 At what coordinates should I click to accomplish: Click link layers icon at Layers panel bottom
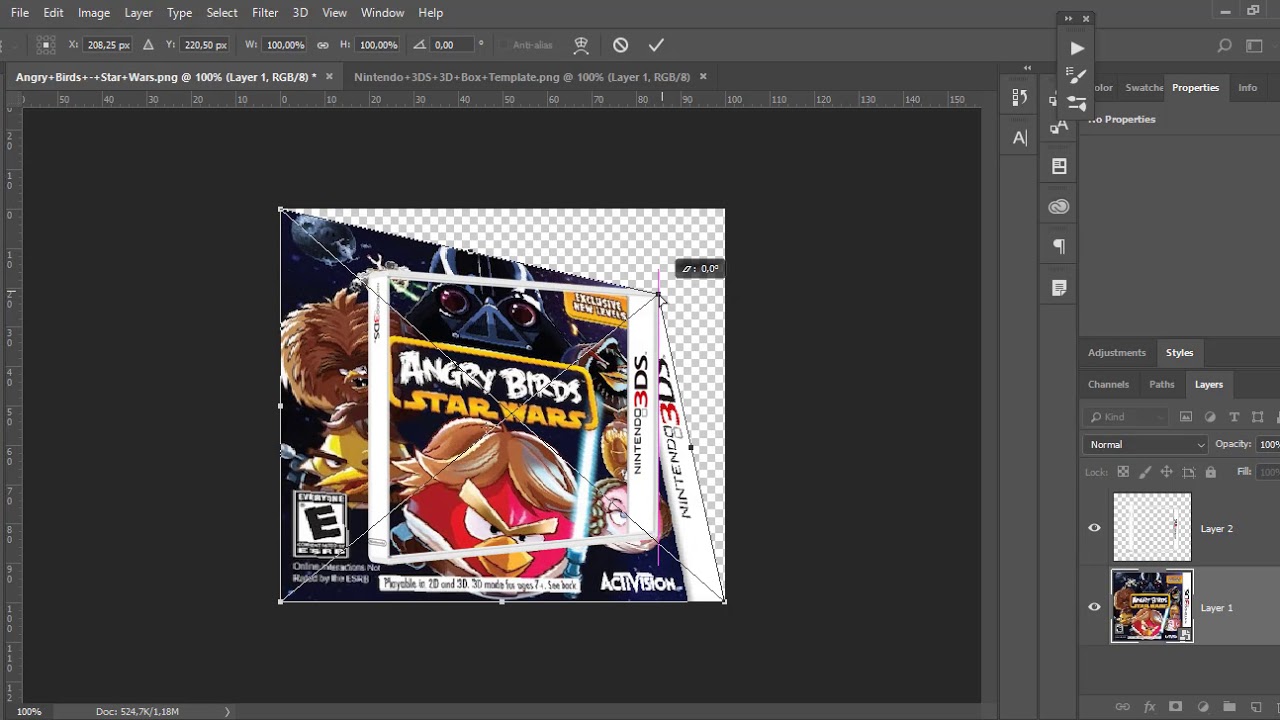1123,707
